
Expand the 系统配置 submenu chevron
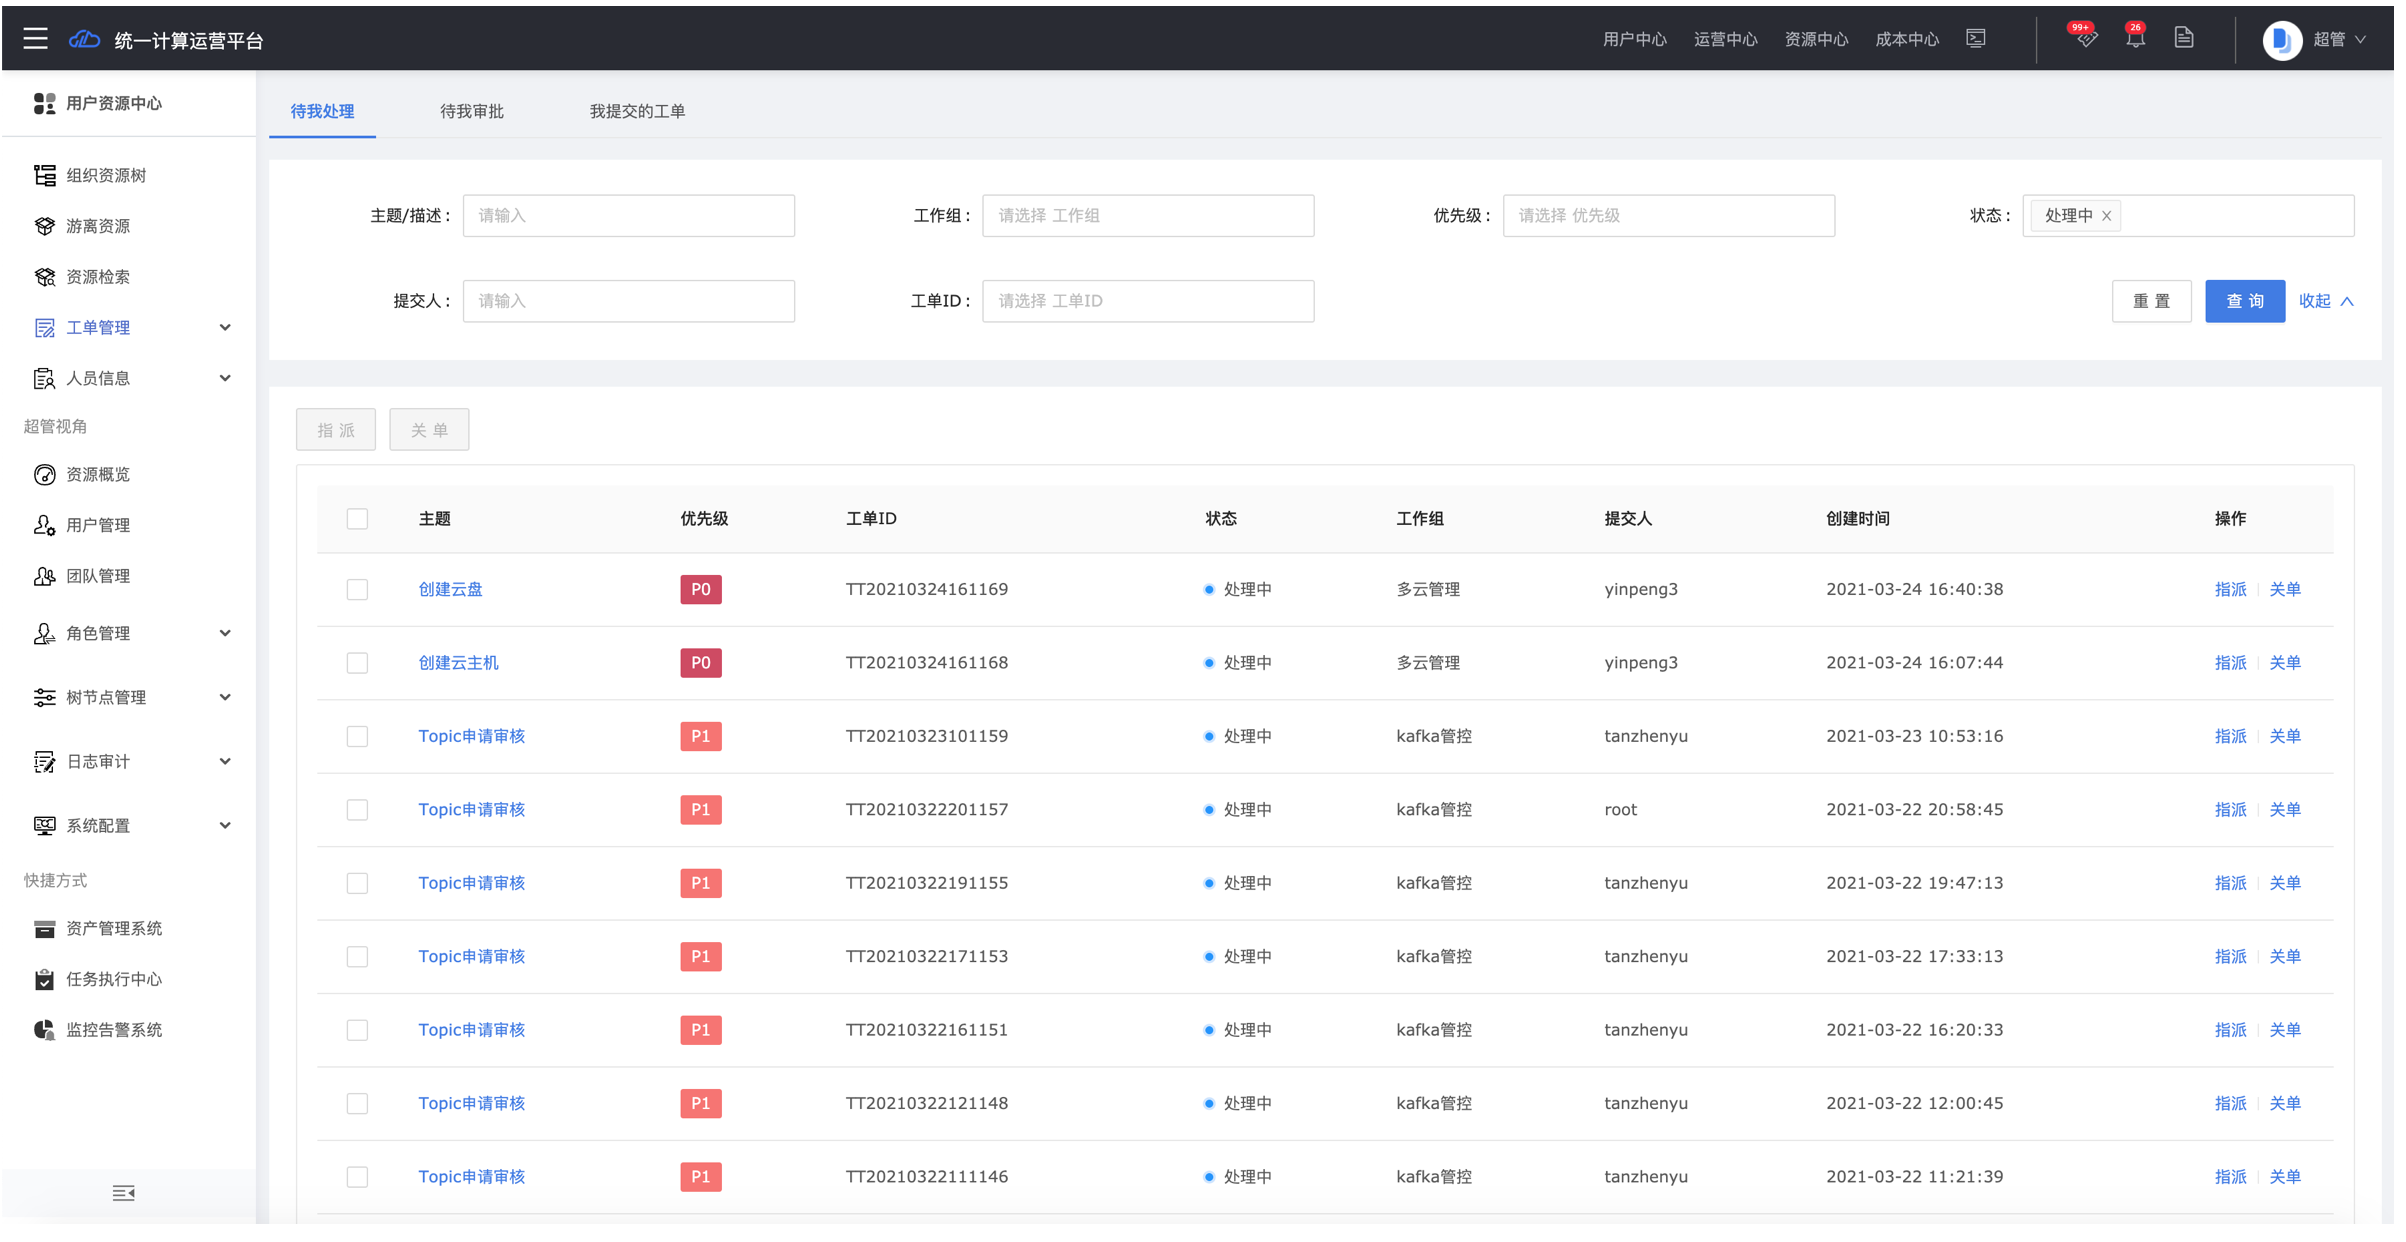point(225,825)
